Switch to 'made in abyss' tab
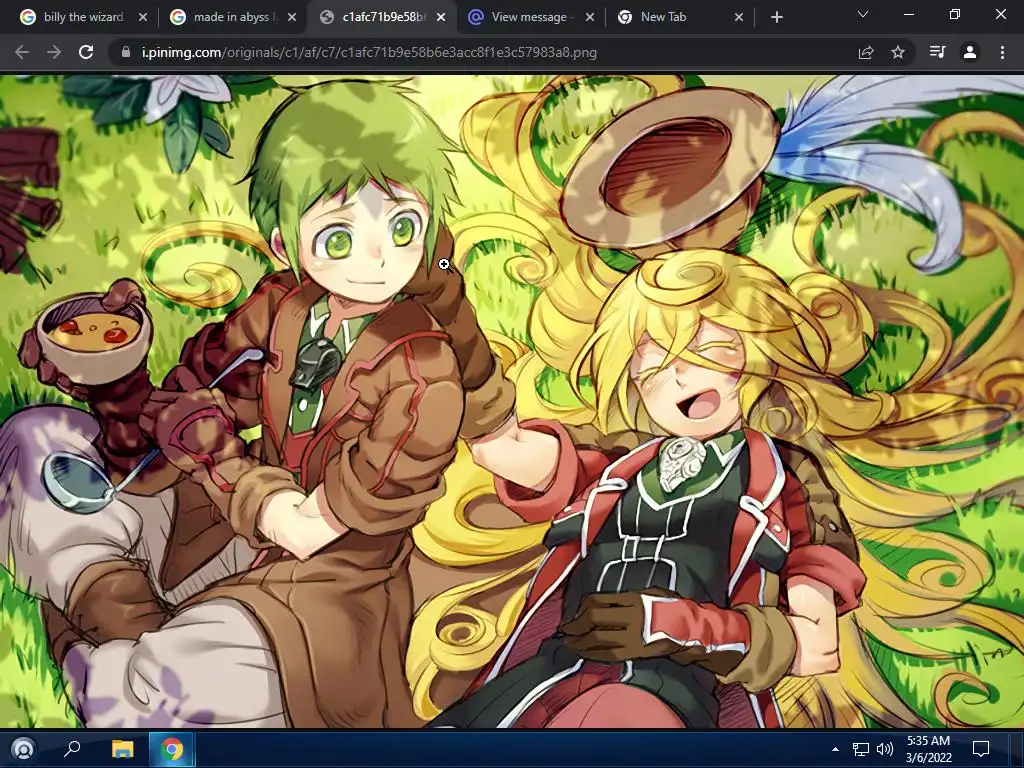 coord(232,17)
